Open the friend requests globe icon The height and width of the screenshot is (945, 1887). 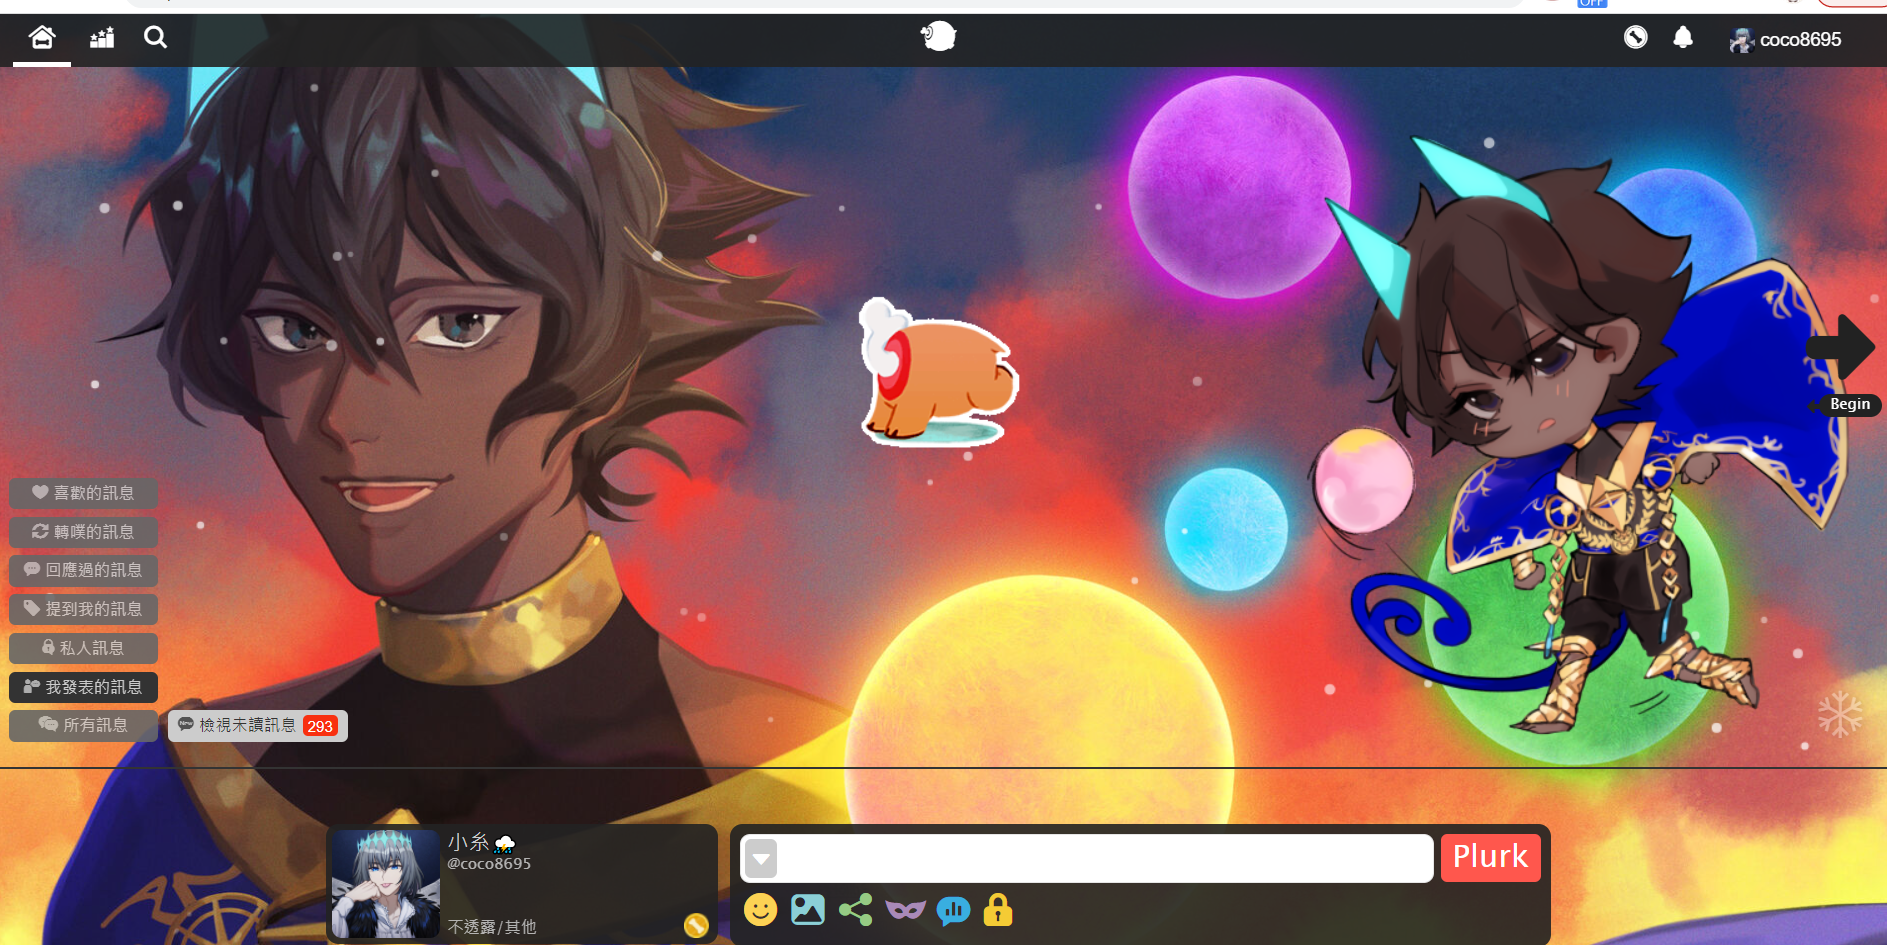coord(1635,38)
